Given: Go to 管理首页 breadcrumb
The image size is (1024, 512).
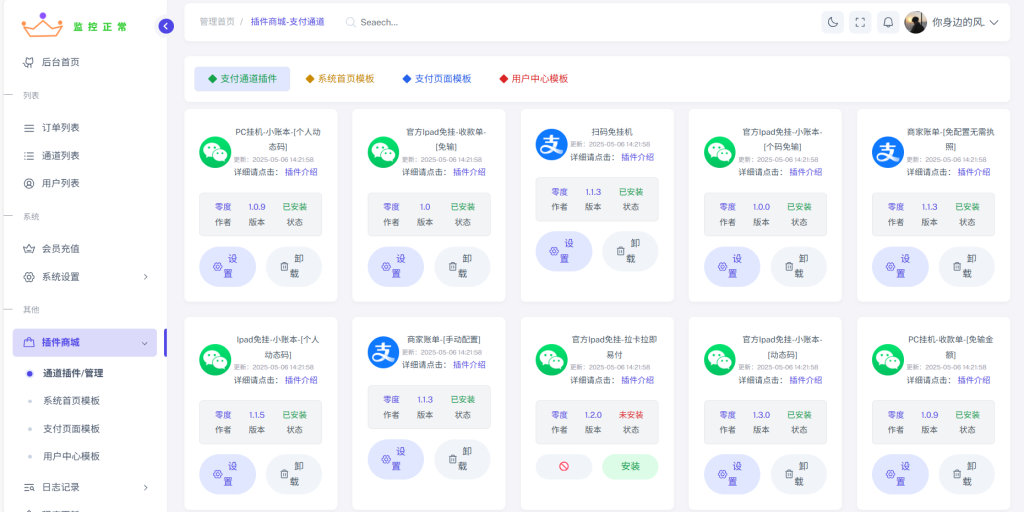Looking at the screenshot, I should pyautogui.click(x=217, y=22).
